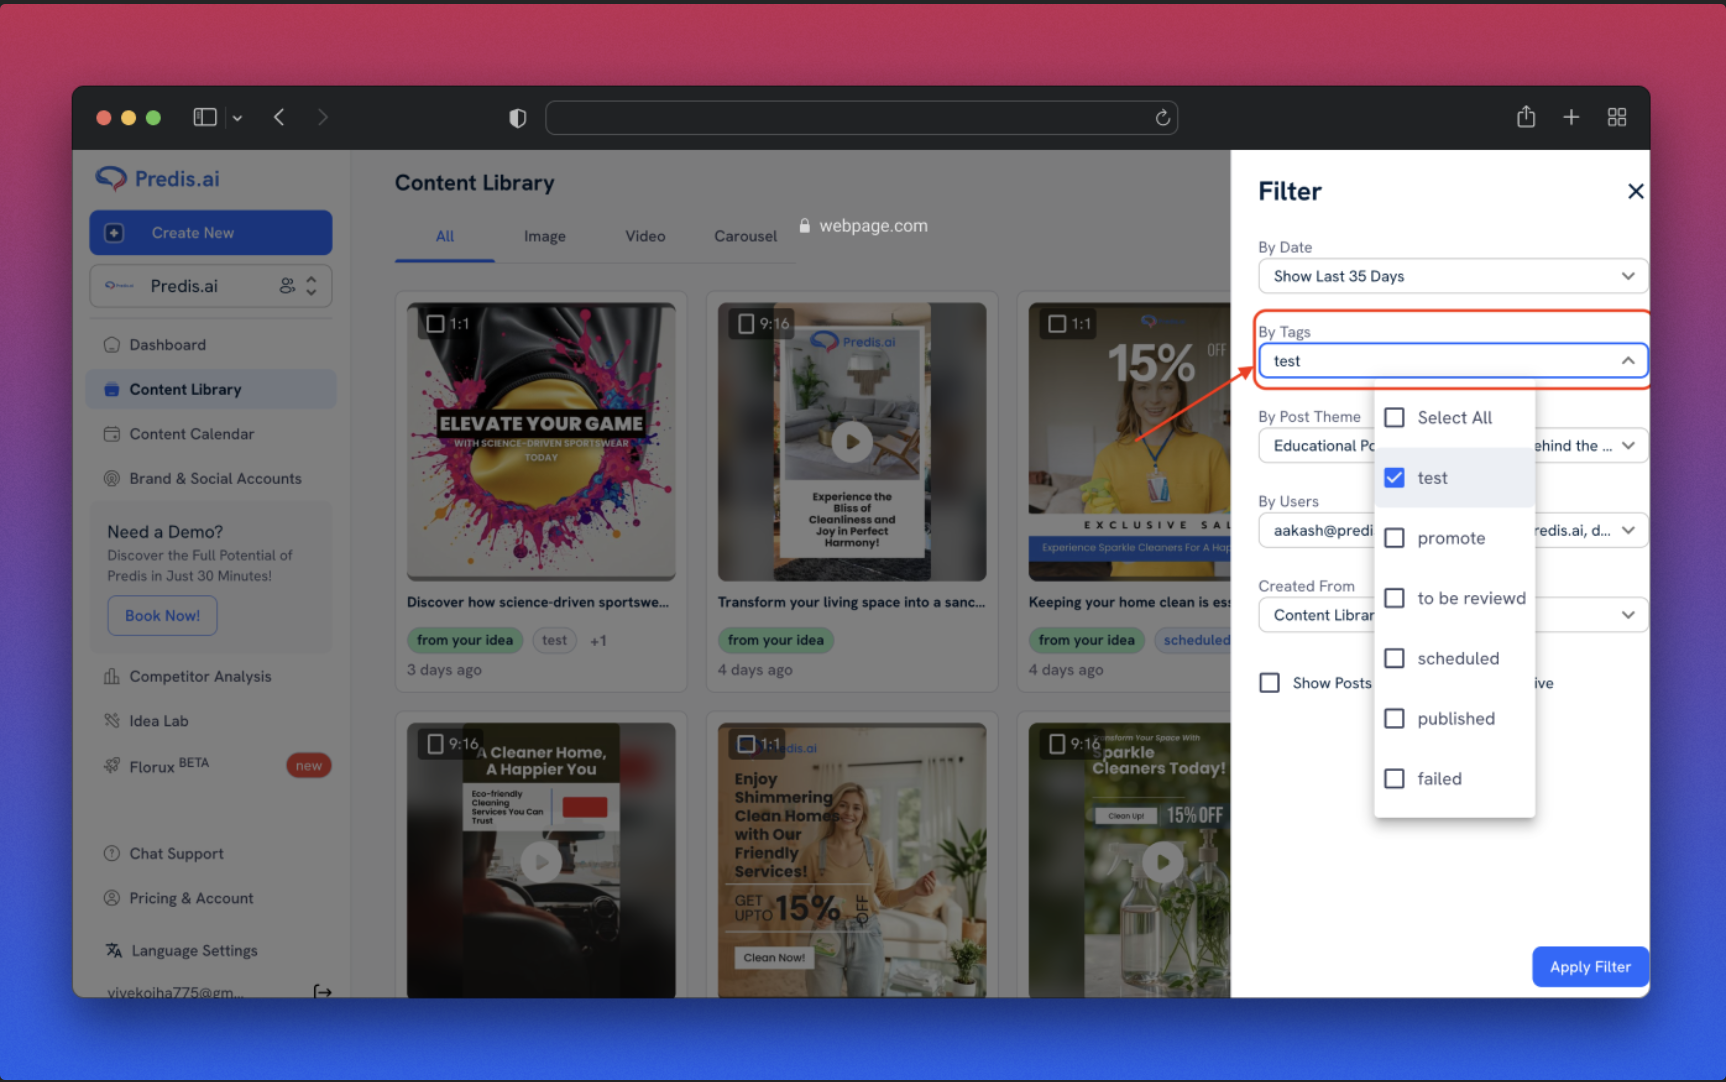Click the Language Settings translate icon
The width and height of the screenshot is (1726, 1082).
pos(114,950)
